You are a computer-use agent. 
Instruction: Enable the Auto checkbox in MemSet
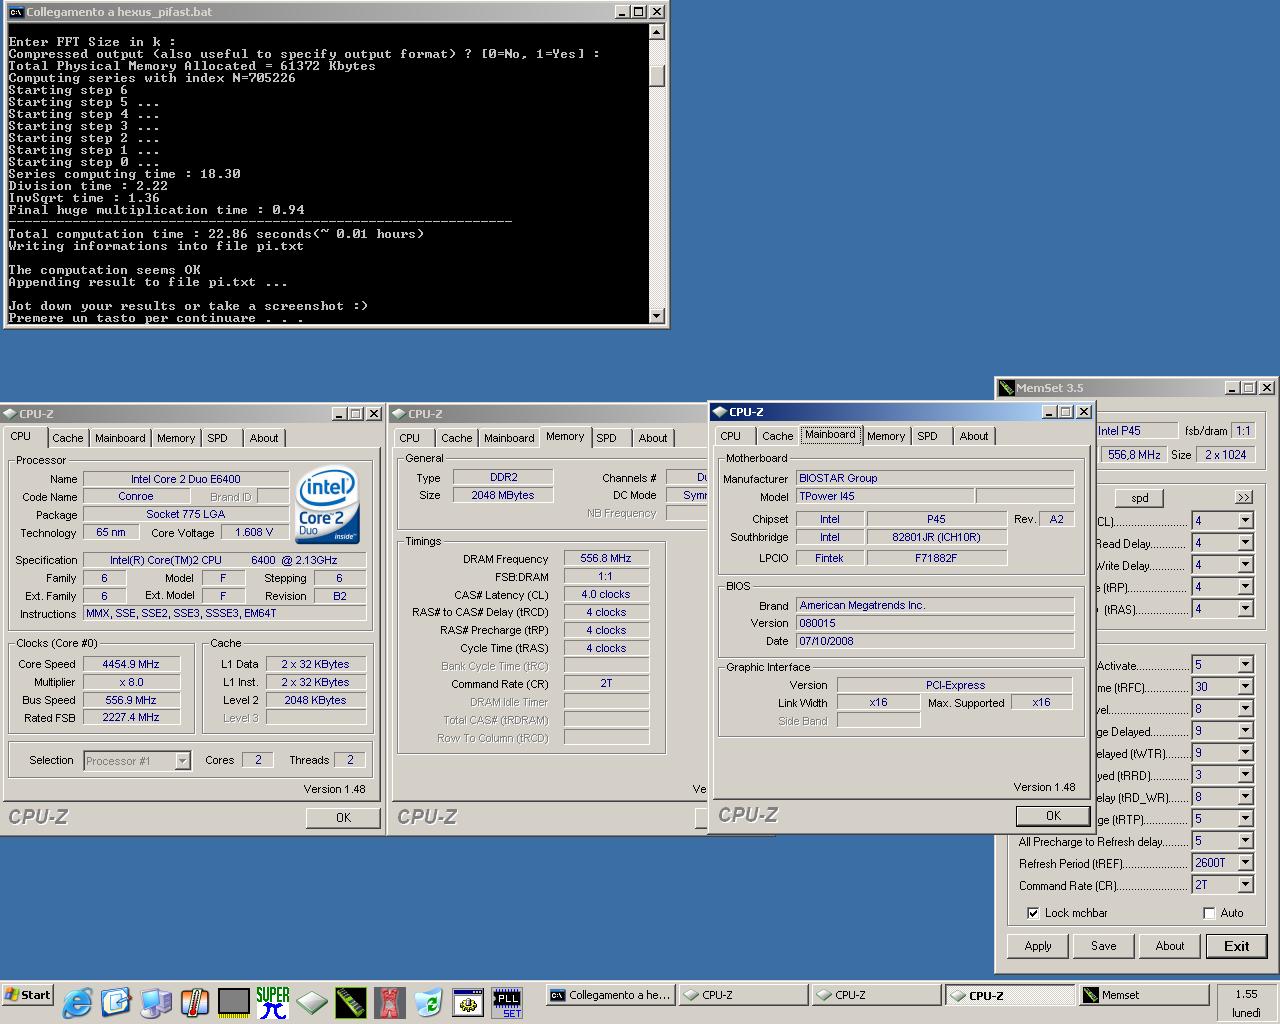[1209, 913]
